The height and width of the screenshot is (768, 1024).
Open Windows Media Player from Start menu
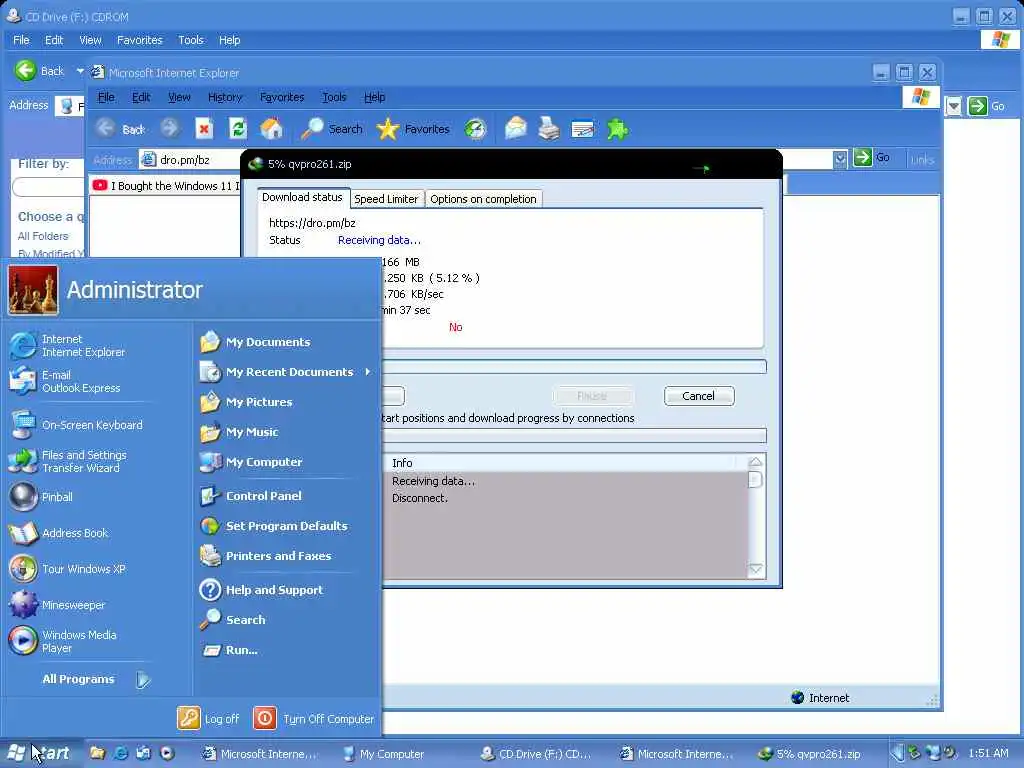click(x=63, y=641)
